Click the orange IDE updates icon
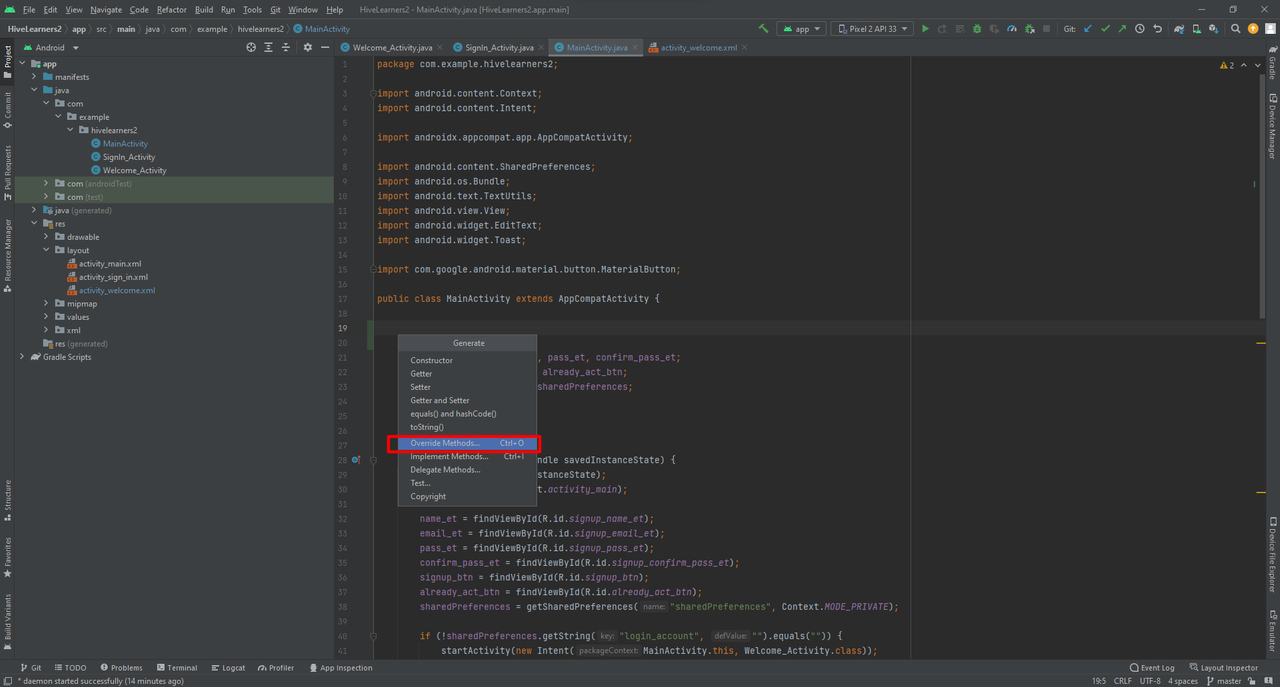Image resolution: width=1280 pixels, height=687 pixels. point(1253,29)
